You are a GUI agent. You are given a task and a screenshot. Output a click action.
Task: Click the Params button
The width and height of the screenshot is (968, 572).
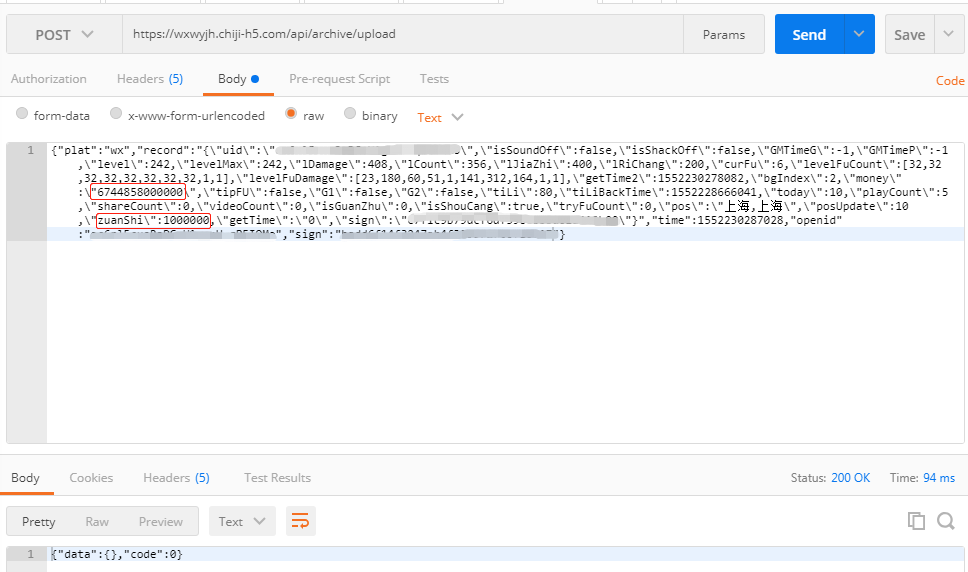(x=724, y=34)
